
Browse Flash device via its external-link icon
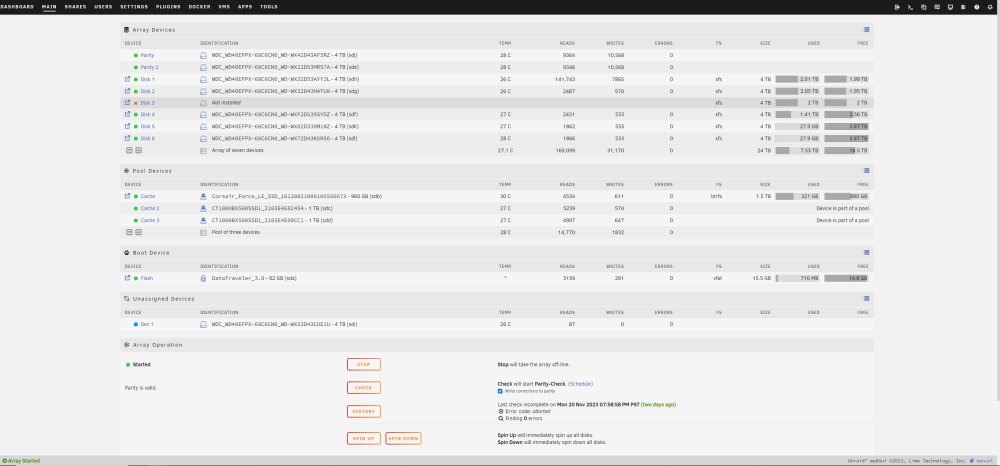(127, 278)
